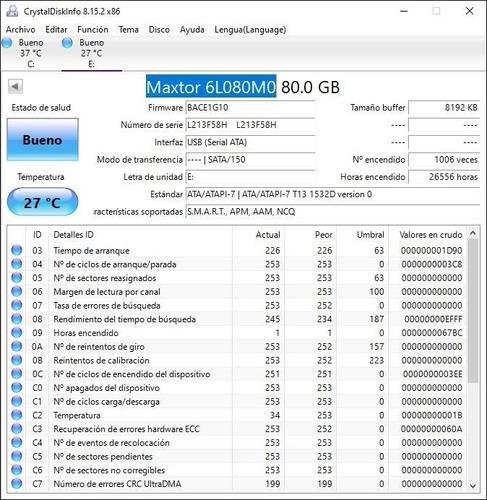This screenshot has height=500, width=487.
Task: Click the Estándar field ATA/ATAPI-7
Action: click(332, 194)
